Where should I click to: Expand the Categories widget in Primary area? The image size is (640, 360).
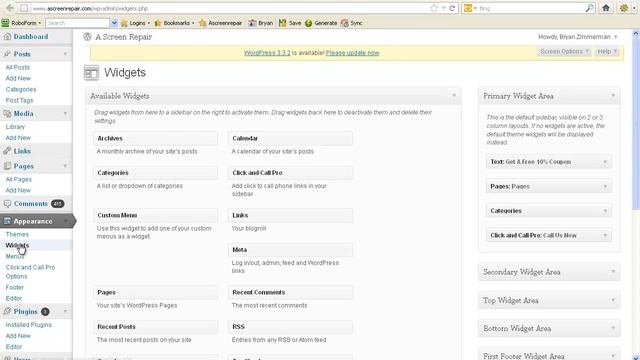pyautogui.click(x=605, y=211)
